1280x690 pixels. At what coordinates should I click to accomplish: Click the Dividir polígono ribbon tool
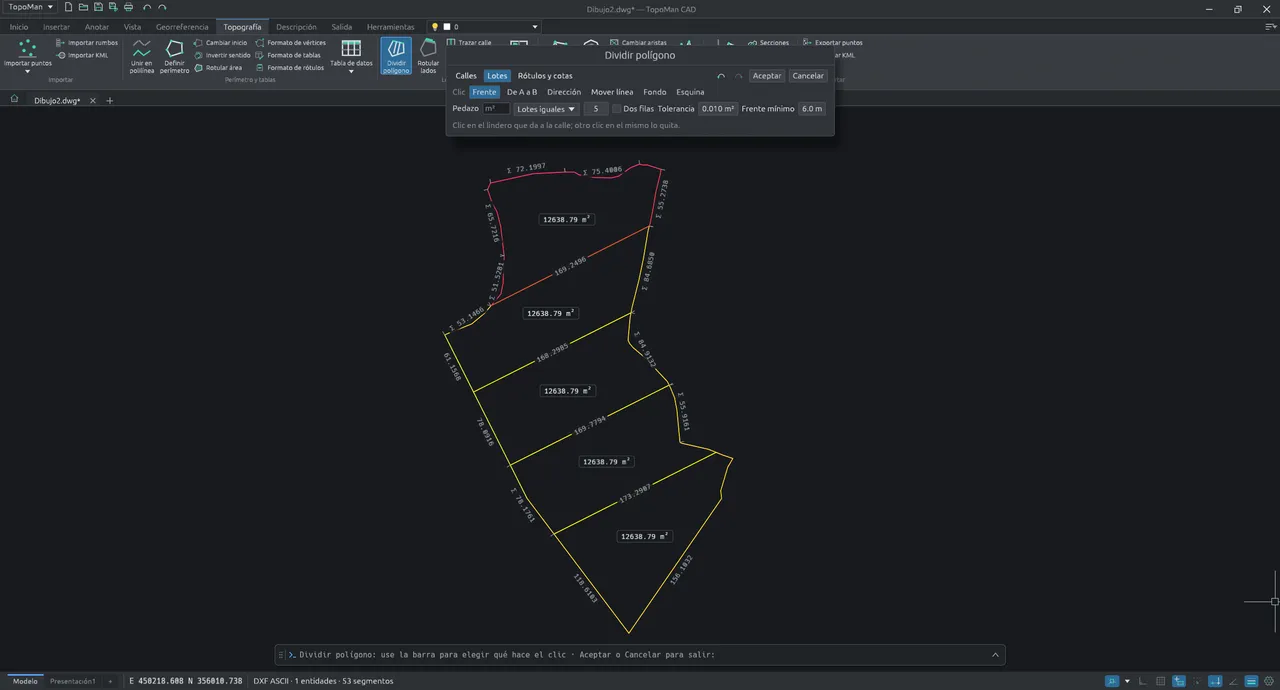coord(396,56)
